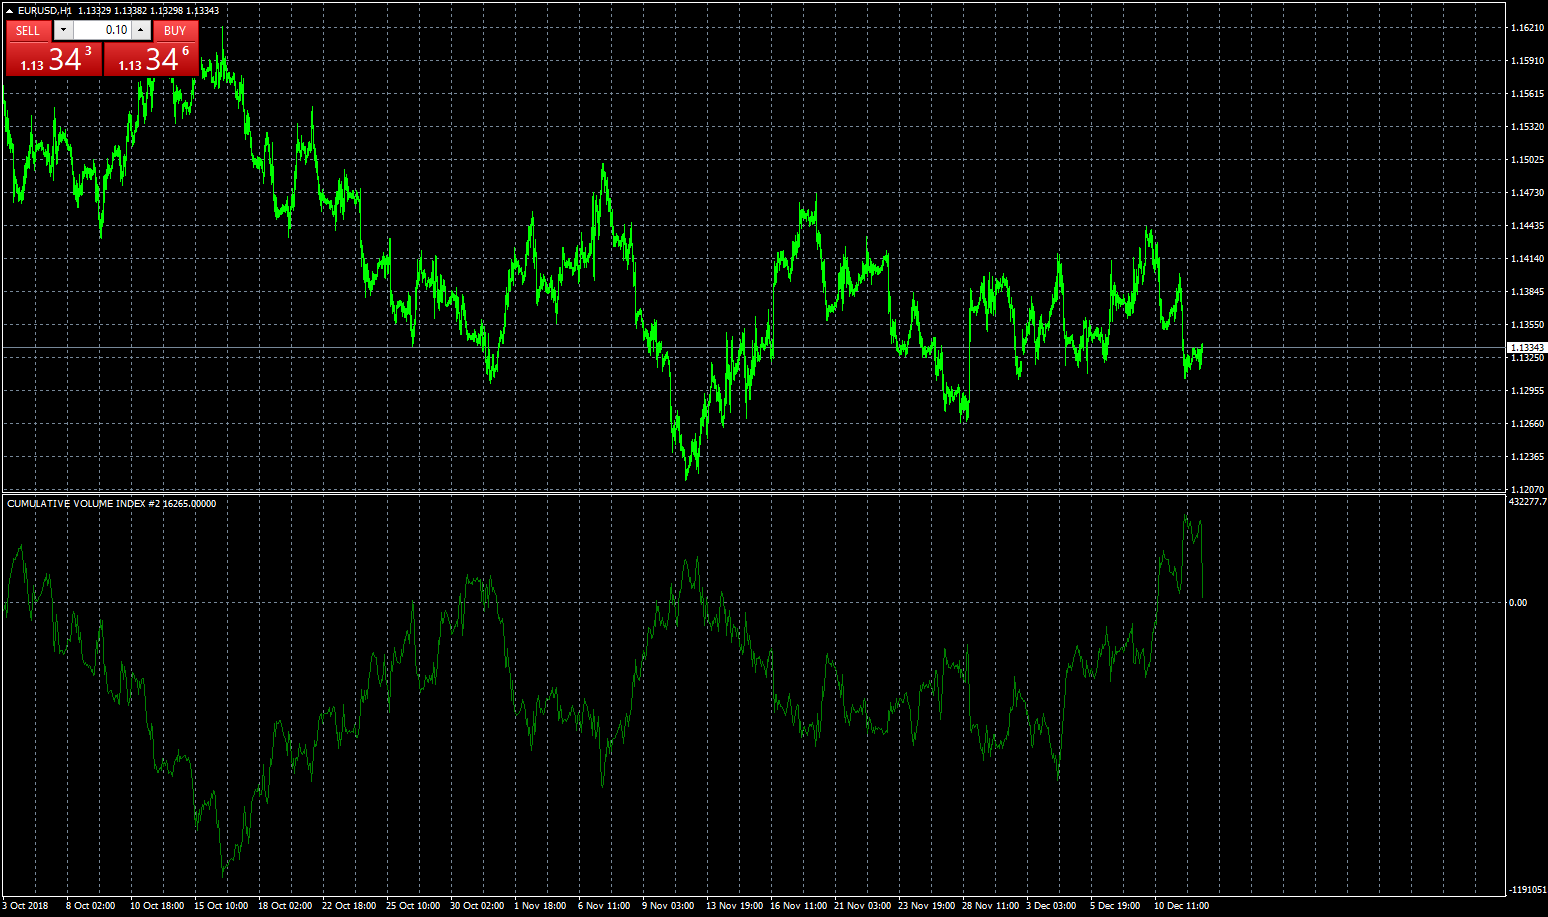This screenshot has width=1548, height=917.
Task: Focus the 0.10 lot volume field
Action: coord(102,30)
